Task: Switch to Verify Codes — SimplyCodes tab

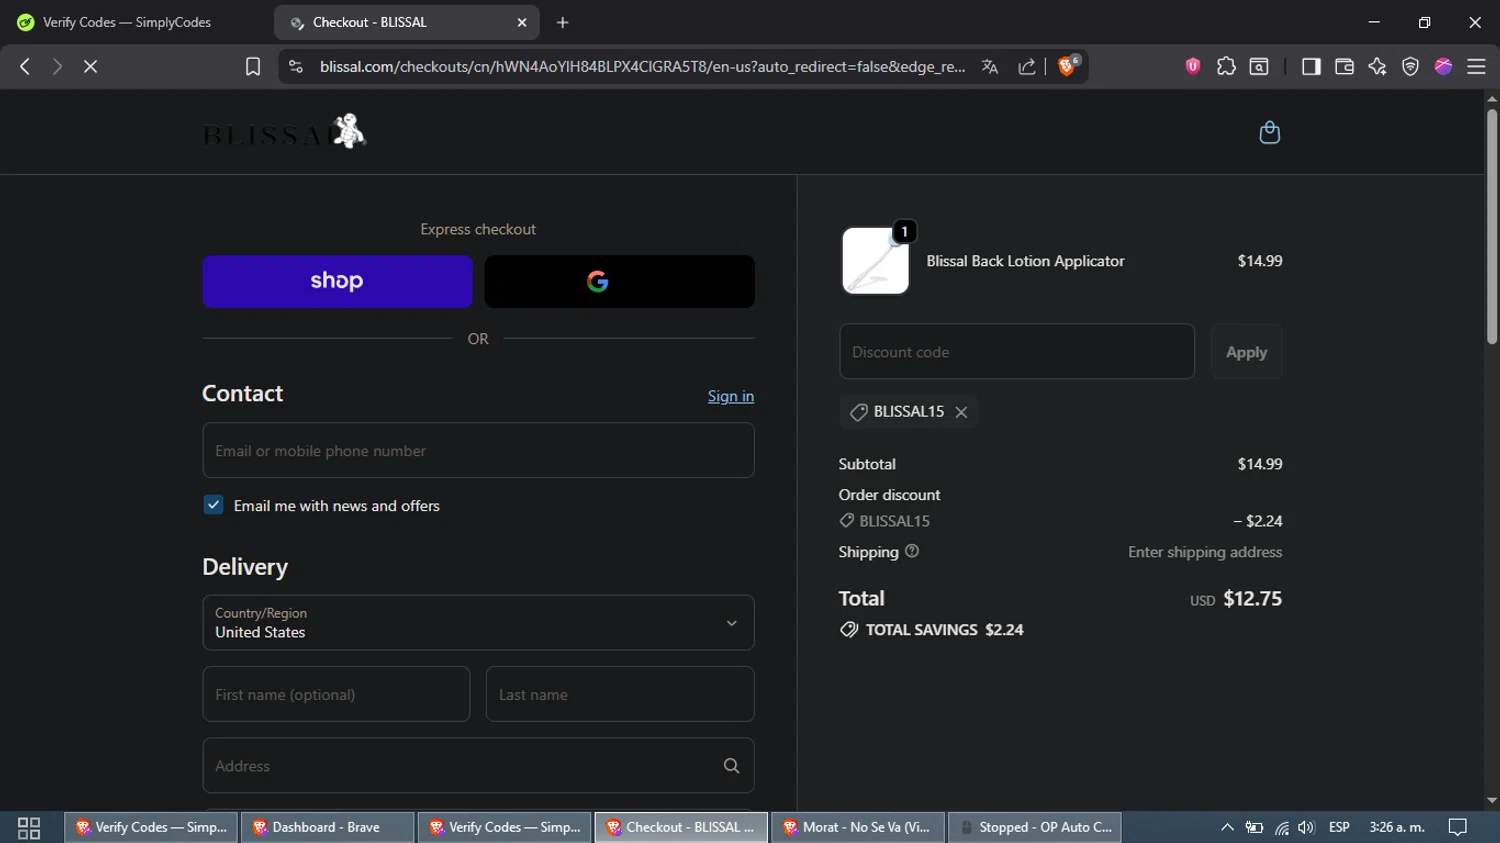Action: tap(126, 22)
